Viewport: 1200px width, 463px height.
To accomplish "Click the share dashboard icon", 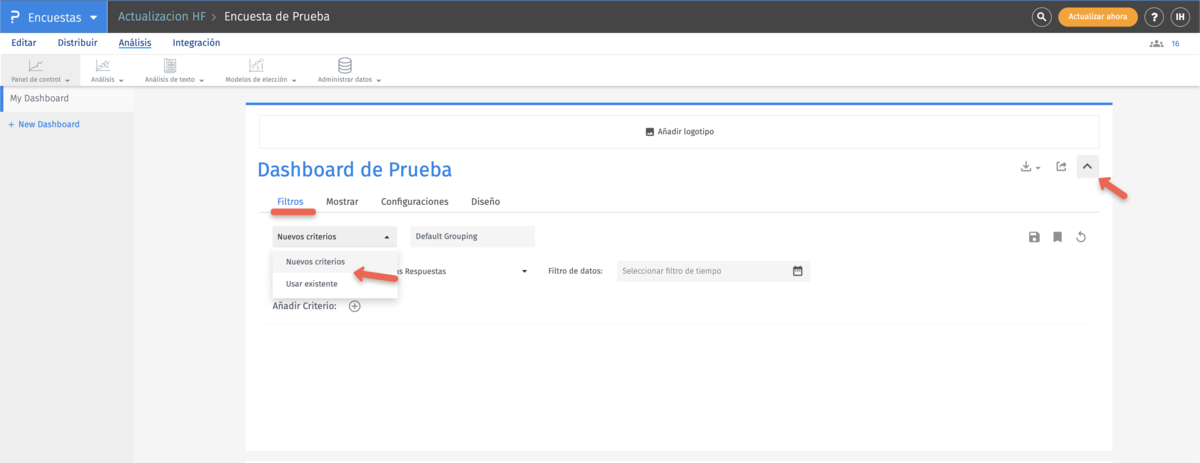I will 1061,167.
